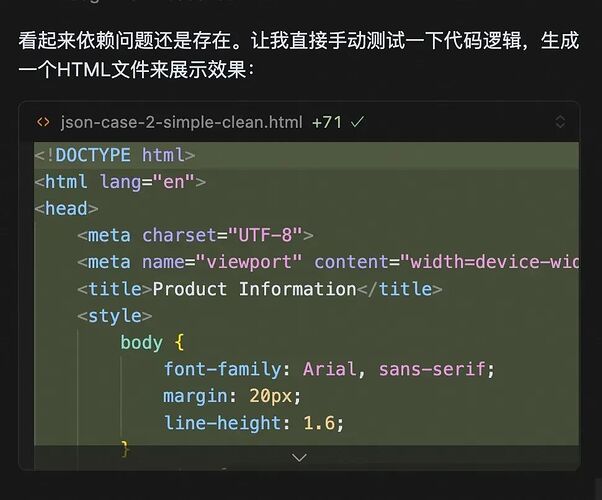Click the applied checkmark next to +71
Screen dimensions: 602x500
(357, 122)
